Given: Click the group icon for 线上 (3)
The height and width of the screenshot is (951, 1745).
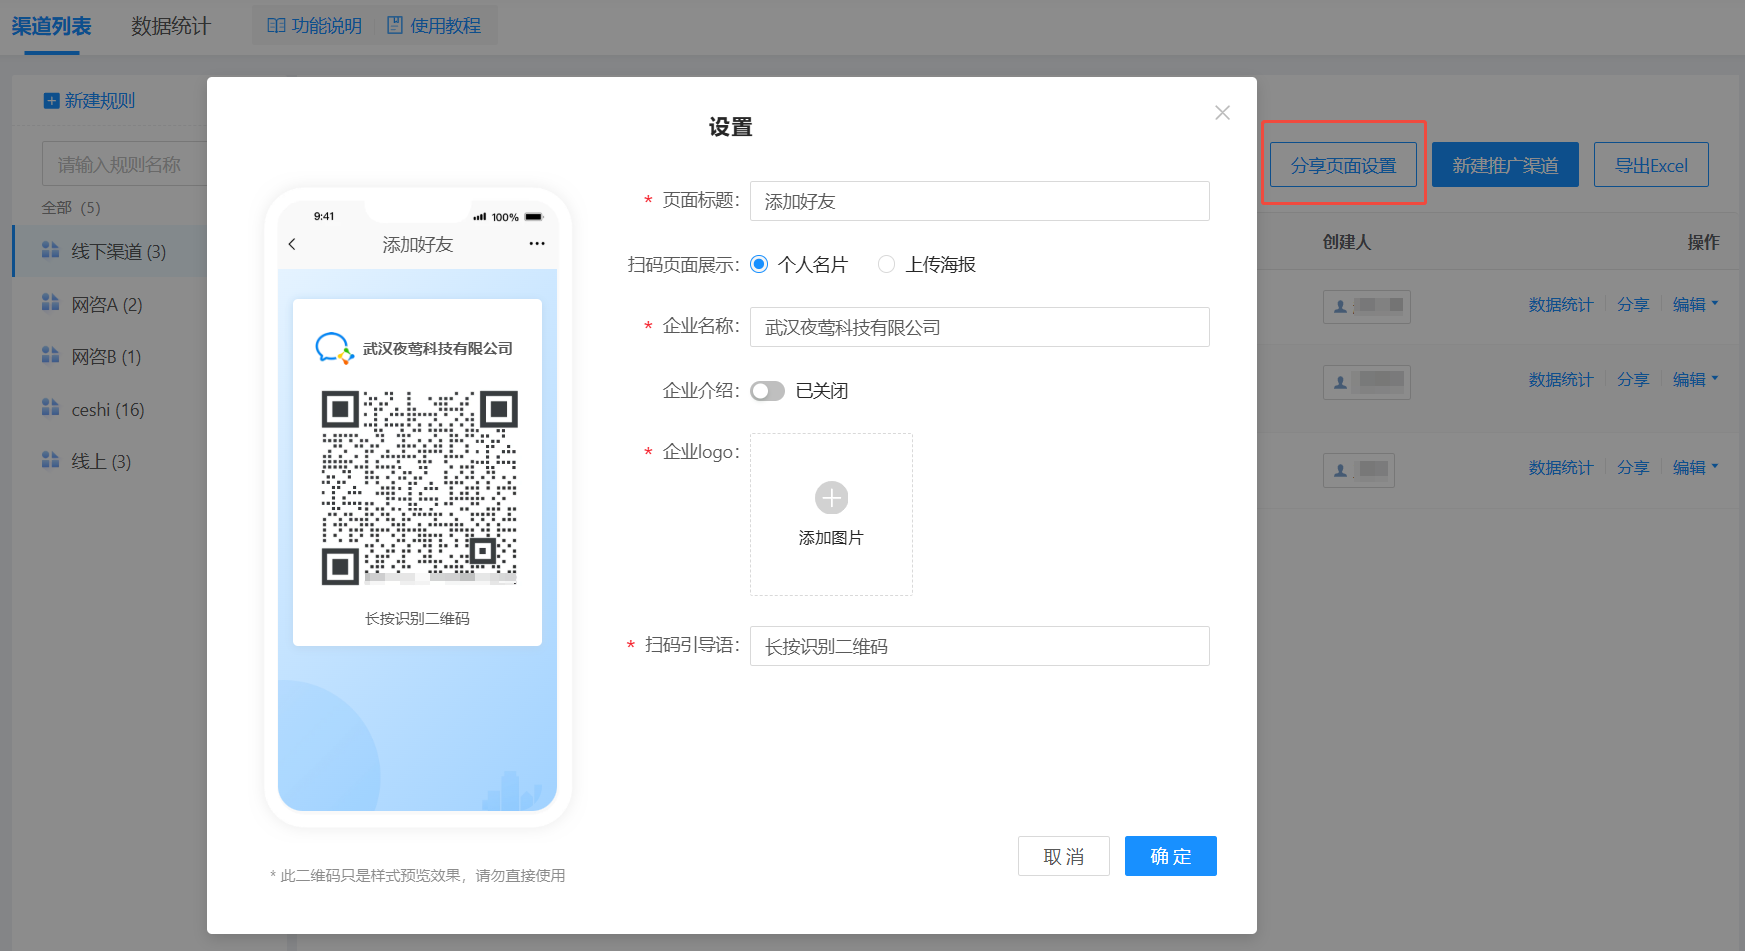Looking at the screenshot, I should click(50, 460).
